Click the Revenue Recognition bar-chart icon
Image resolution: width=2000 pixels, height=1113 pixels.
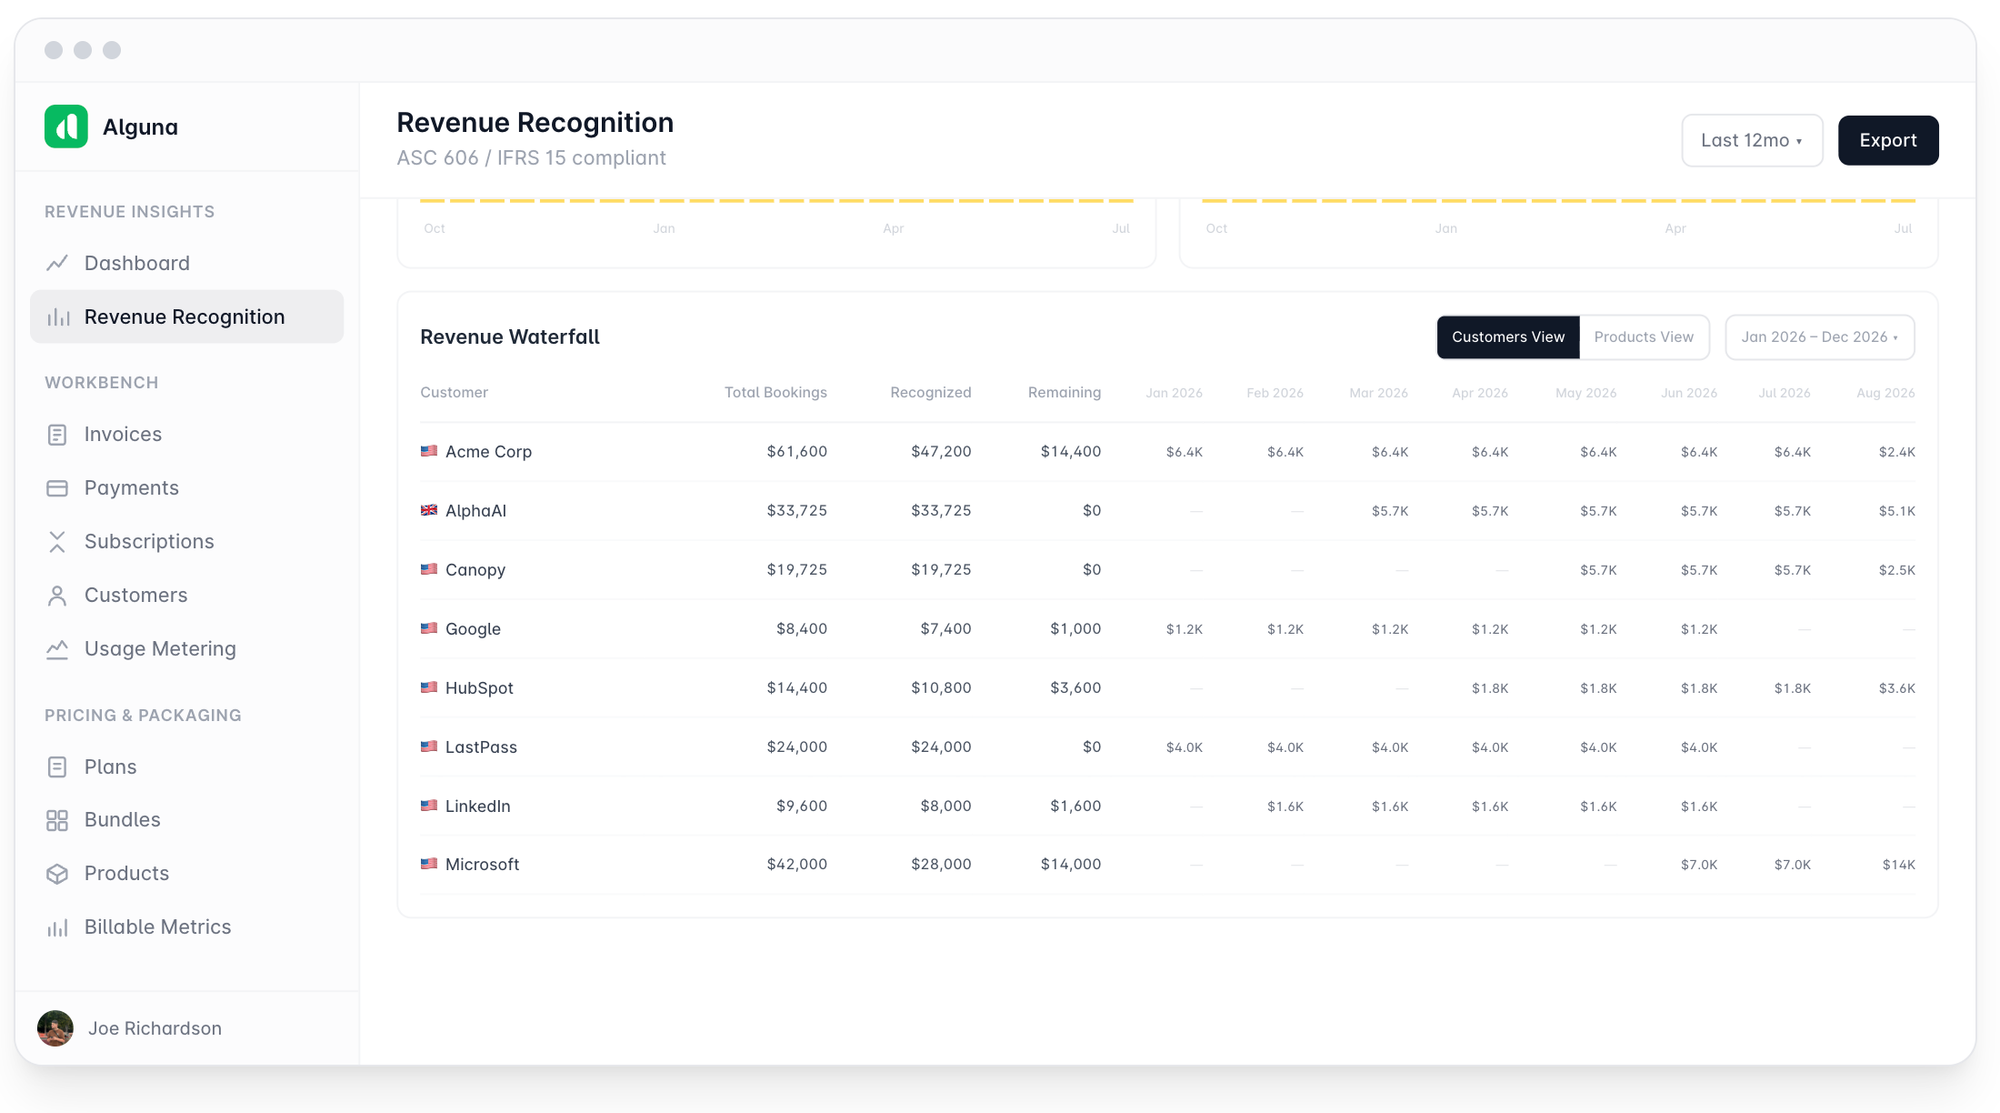58,317
